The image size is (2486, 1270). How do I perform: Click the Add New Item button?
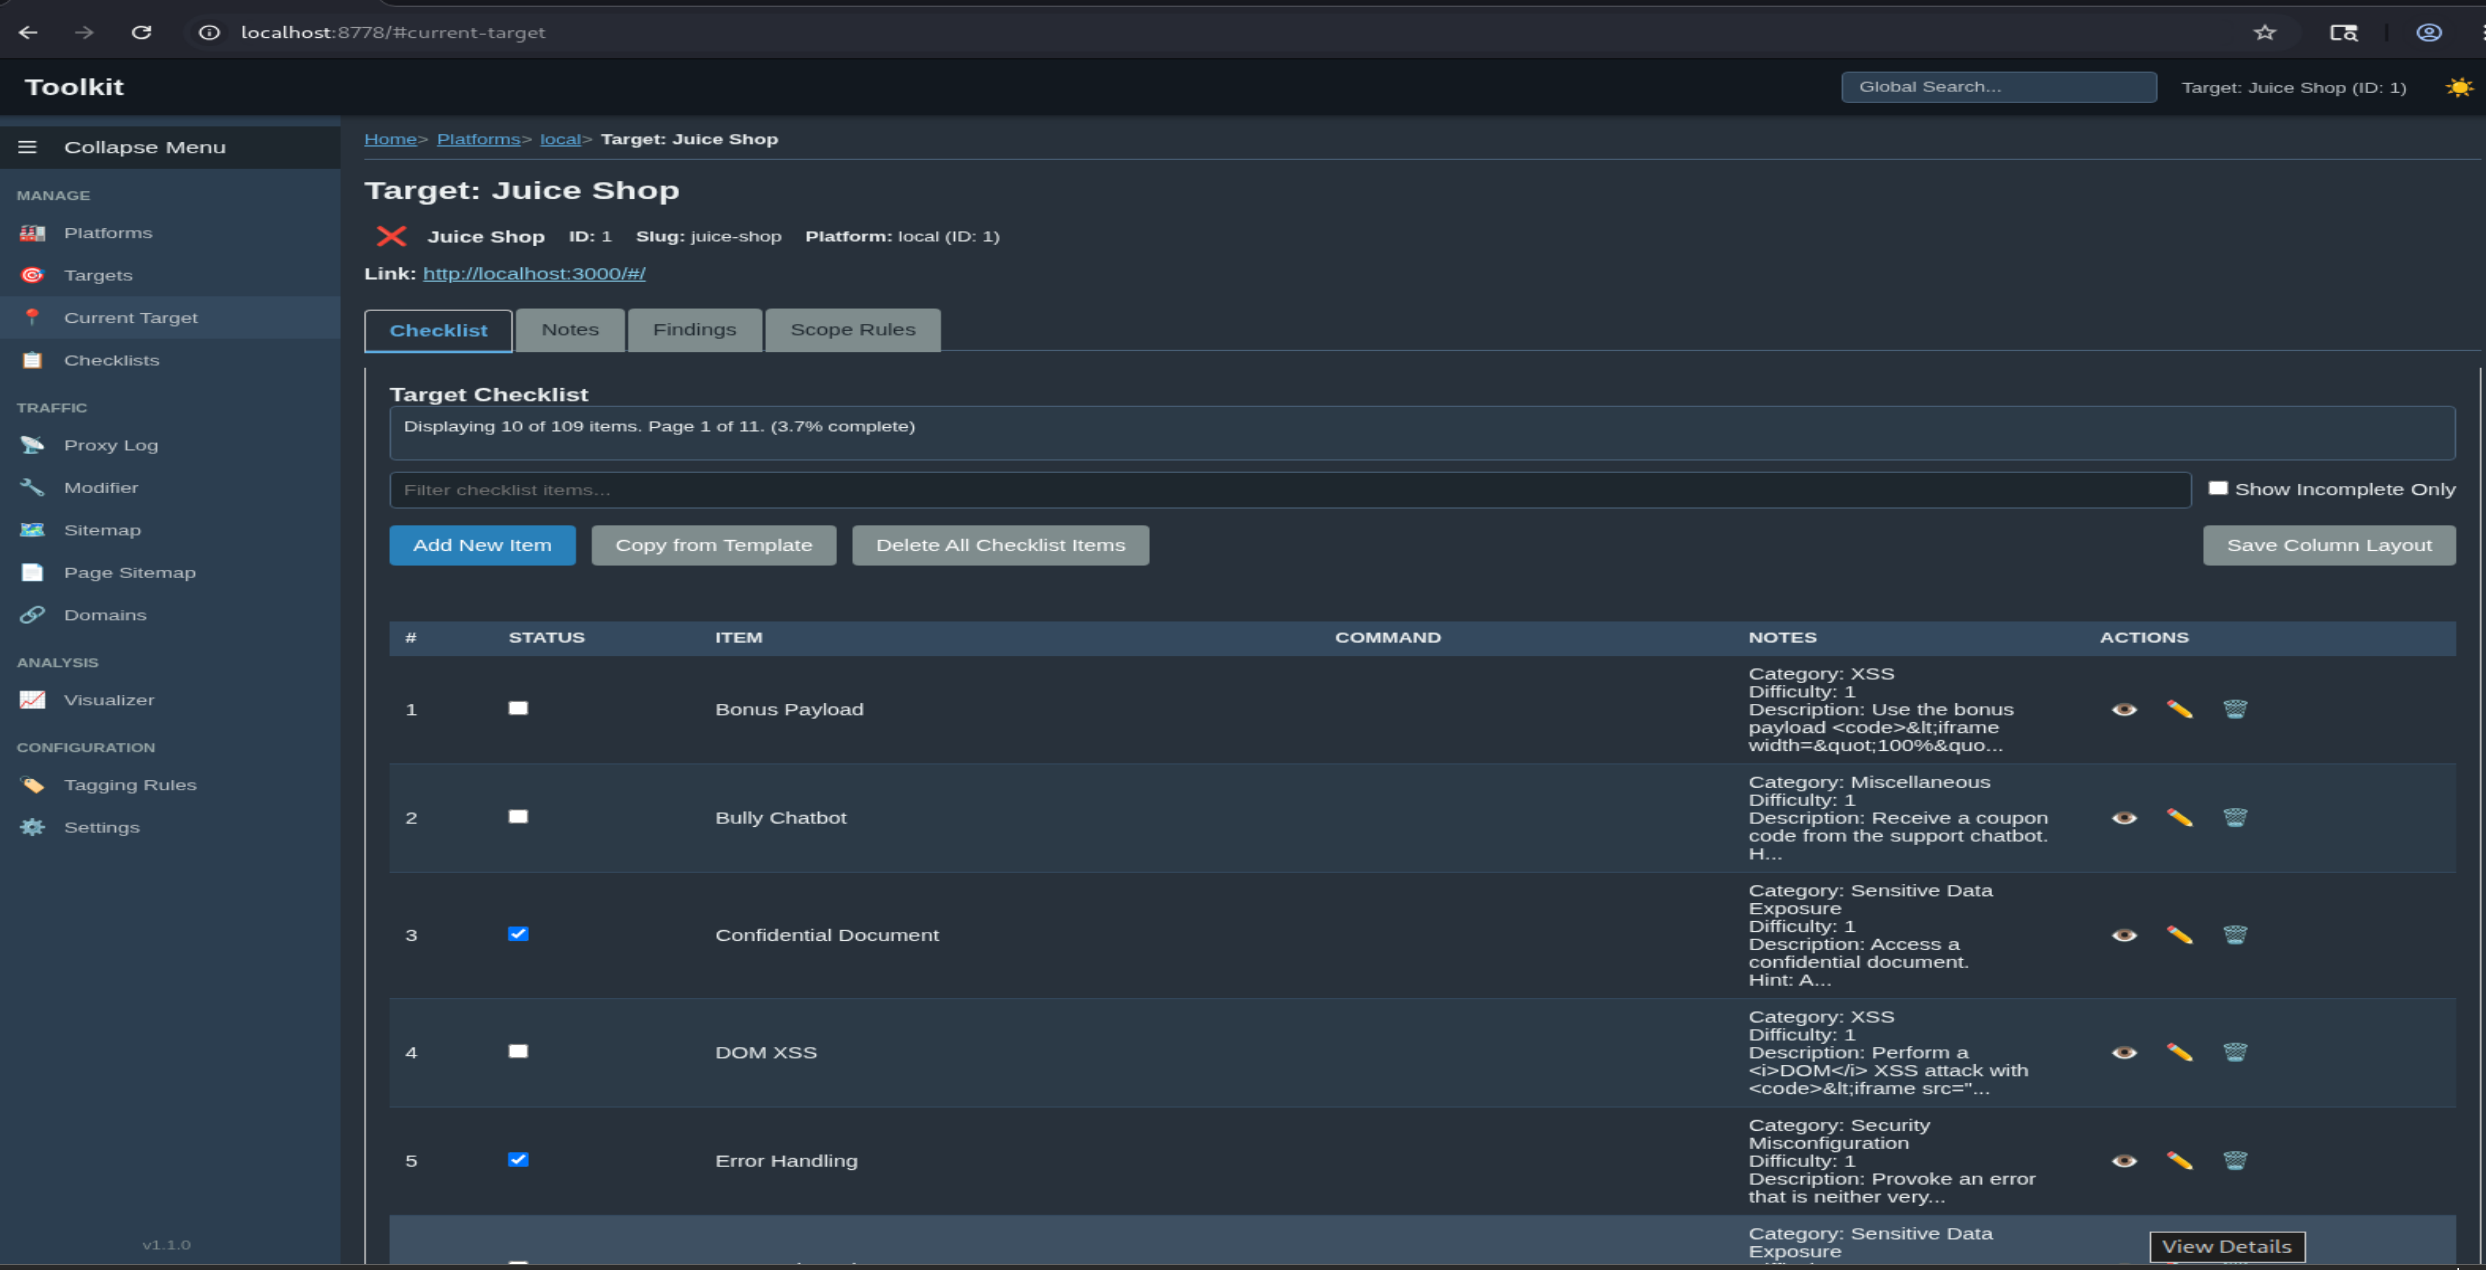[482, 544]
